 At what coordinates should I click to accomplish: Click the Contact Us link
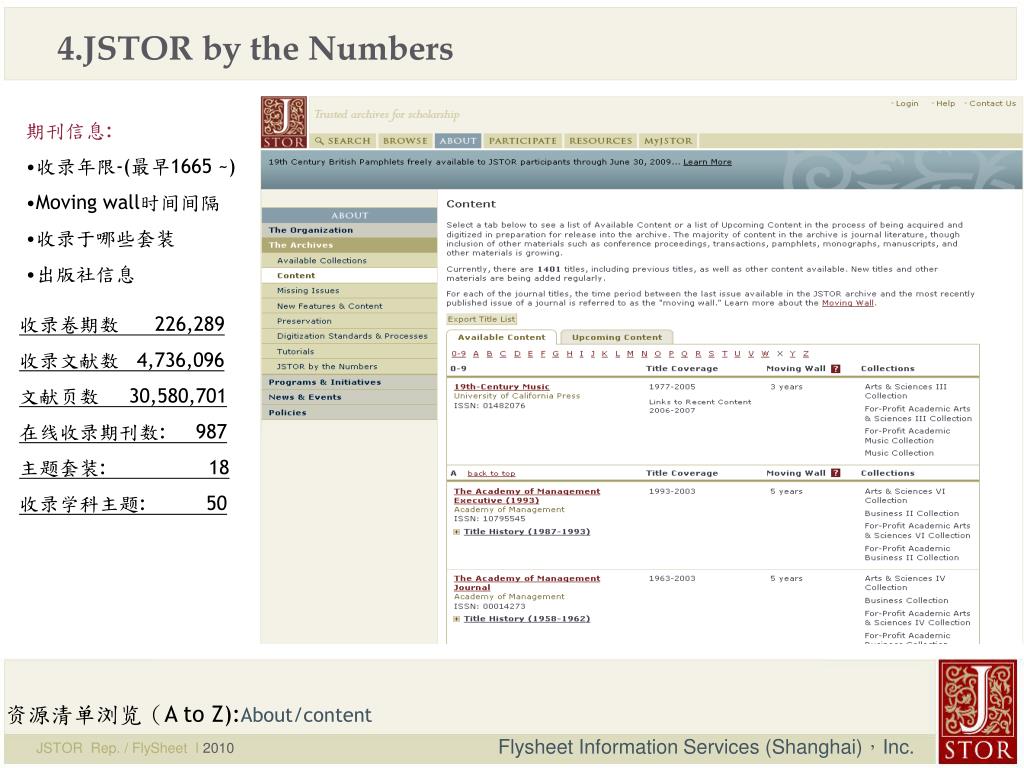point(992,103)
